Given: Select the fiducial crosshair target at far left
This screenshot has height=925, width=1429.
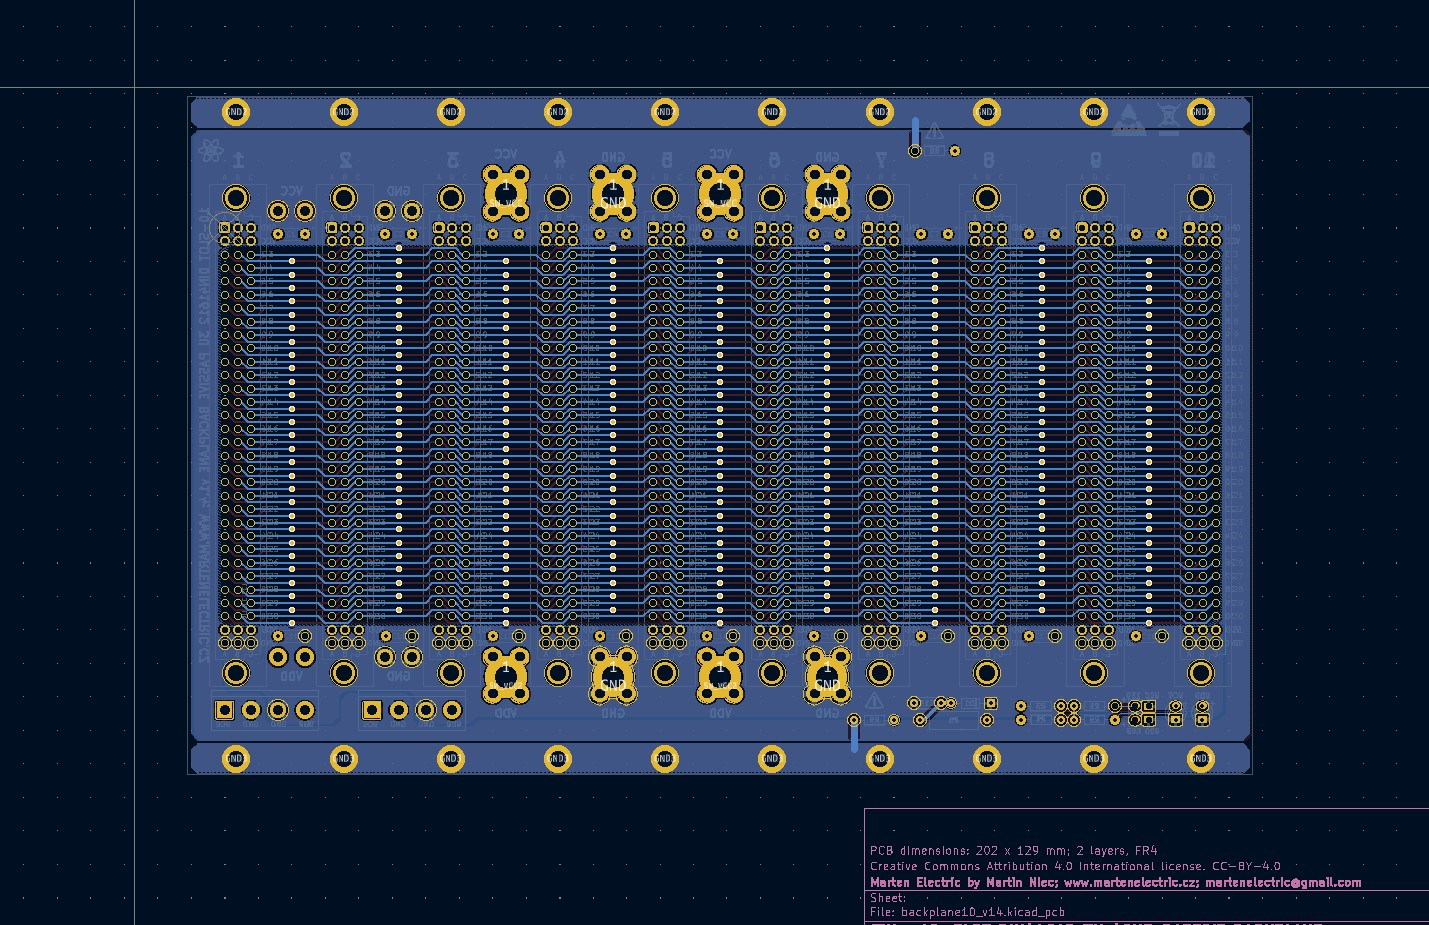Looking at the screenshot, I should pos(216,216).
